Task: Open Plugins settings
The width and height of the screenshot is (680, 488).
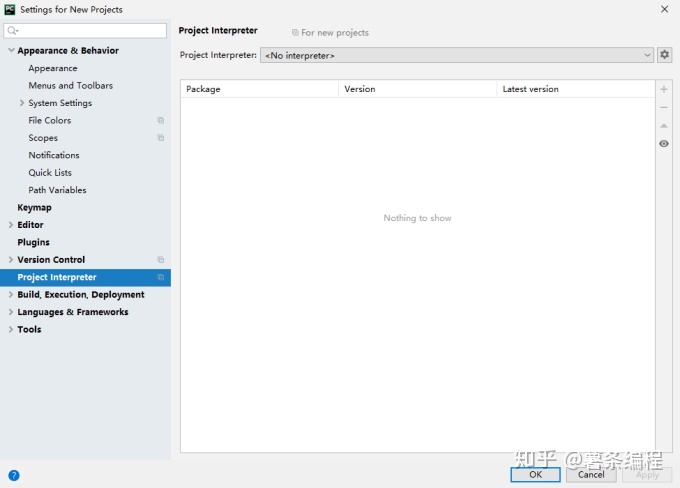Action: pyautogui.click(x=33, y=242)
